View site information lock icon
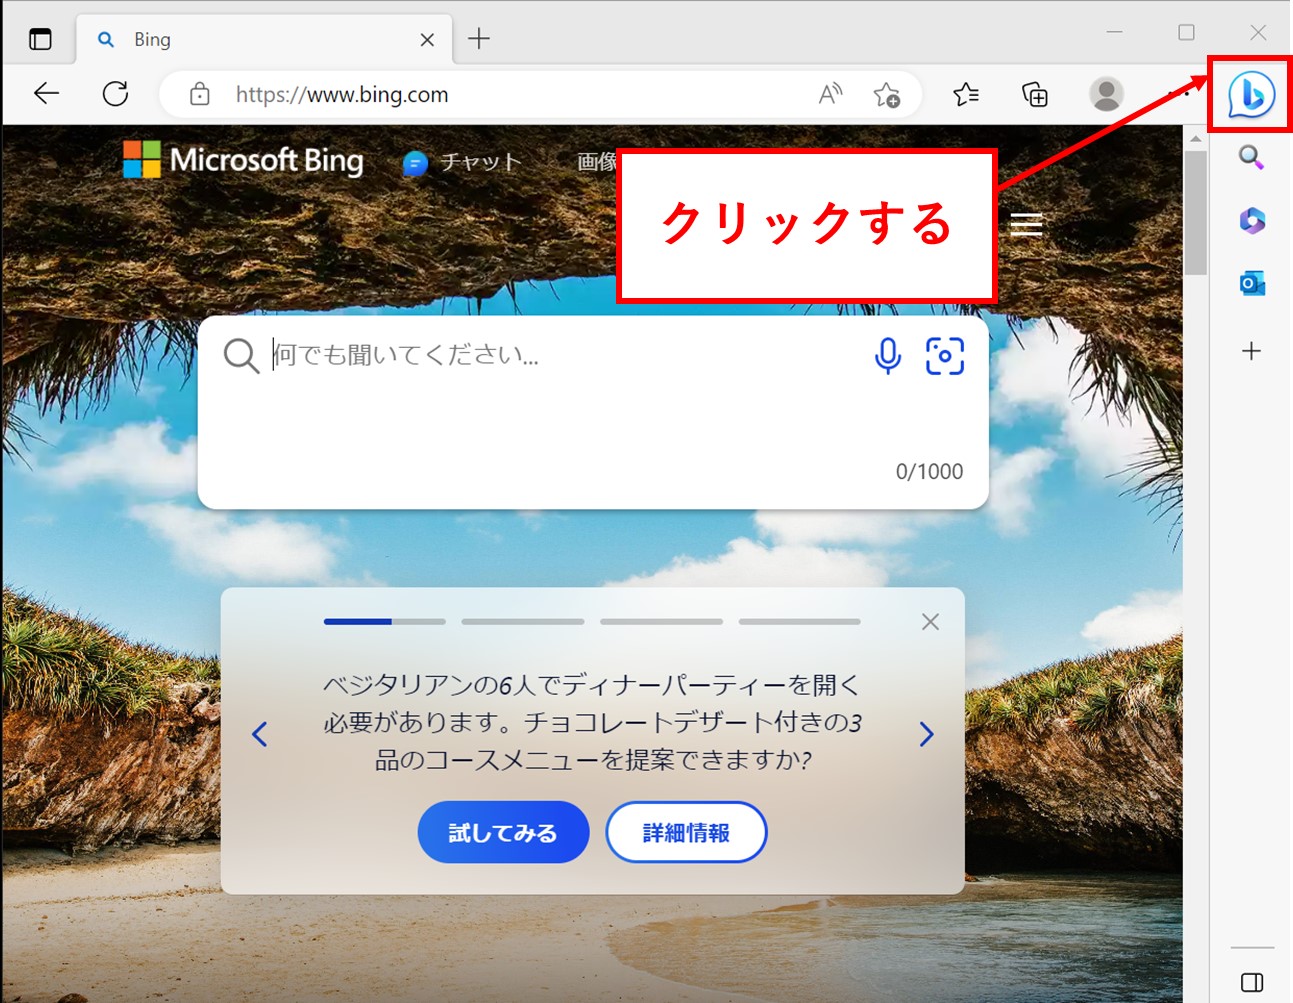The image size is (1293, 1003). 200,94
